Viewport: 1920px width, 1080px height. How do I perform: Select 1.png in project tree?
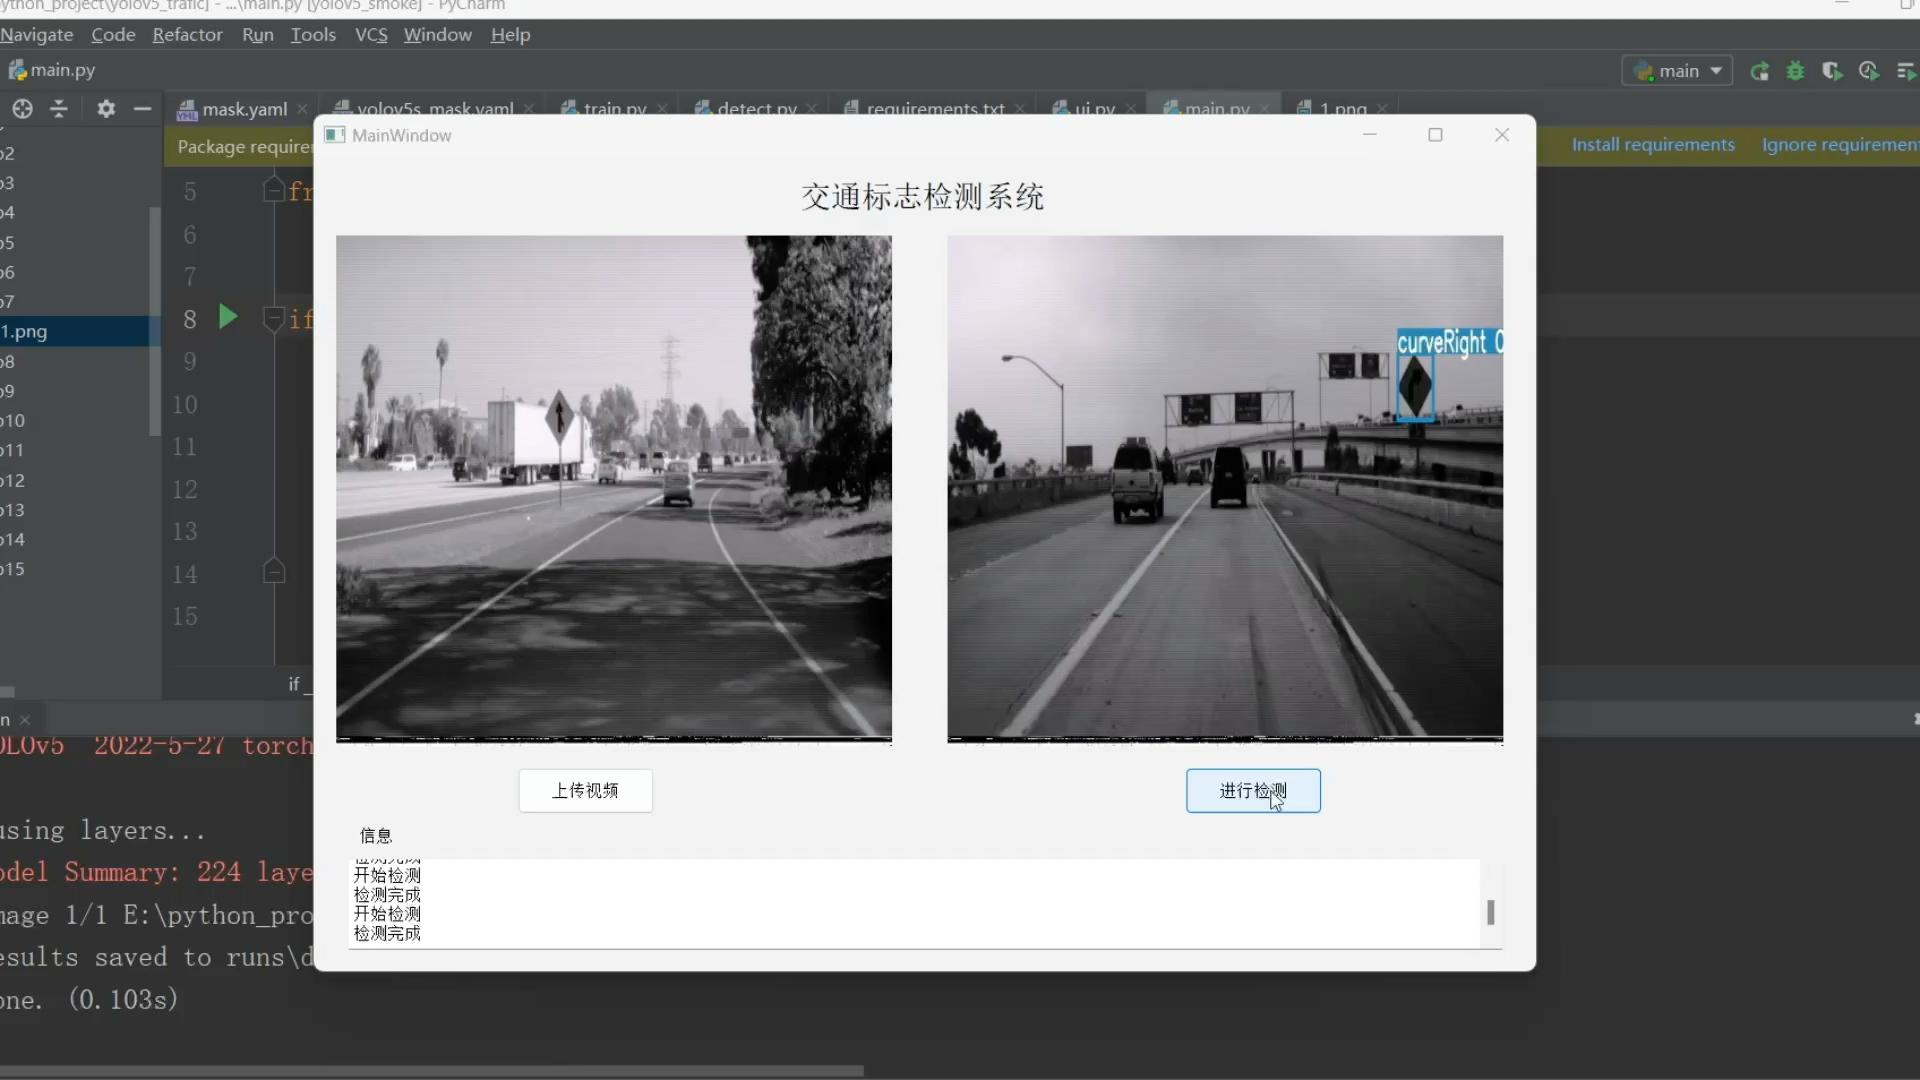point(26,331)
